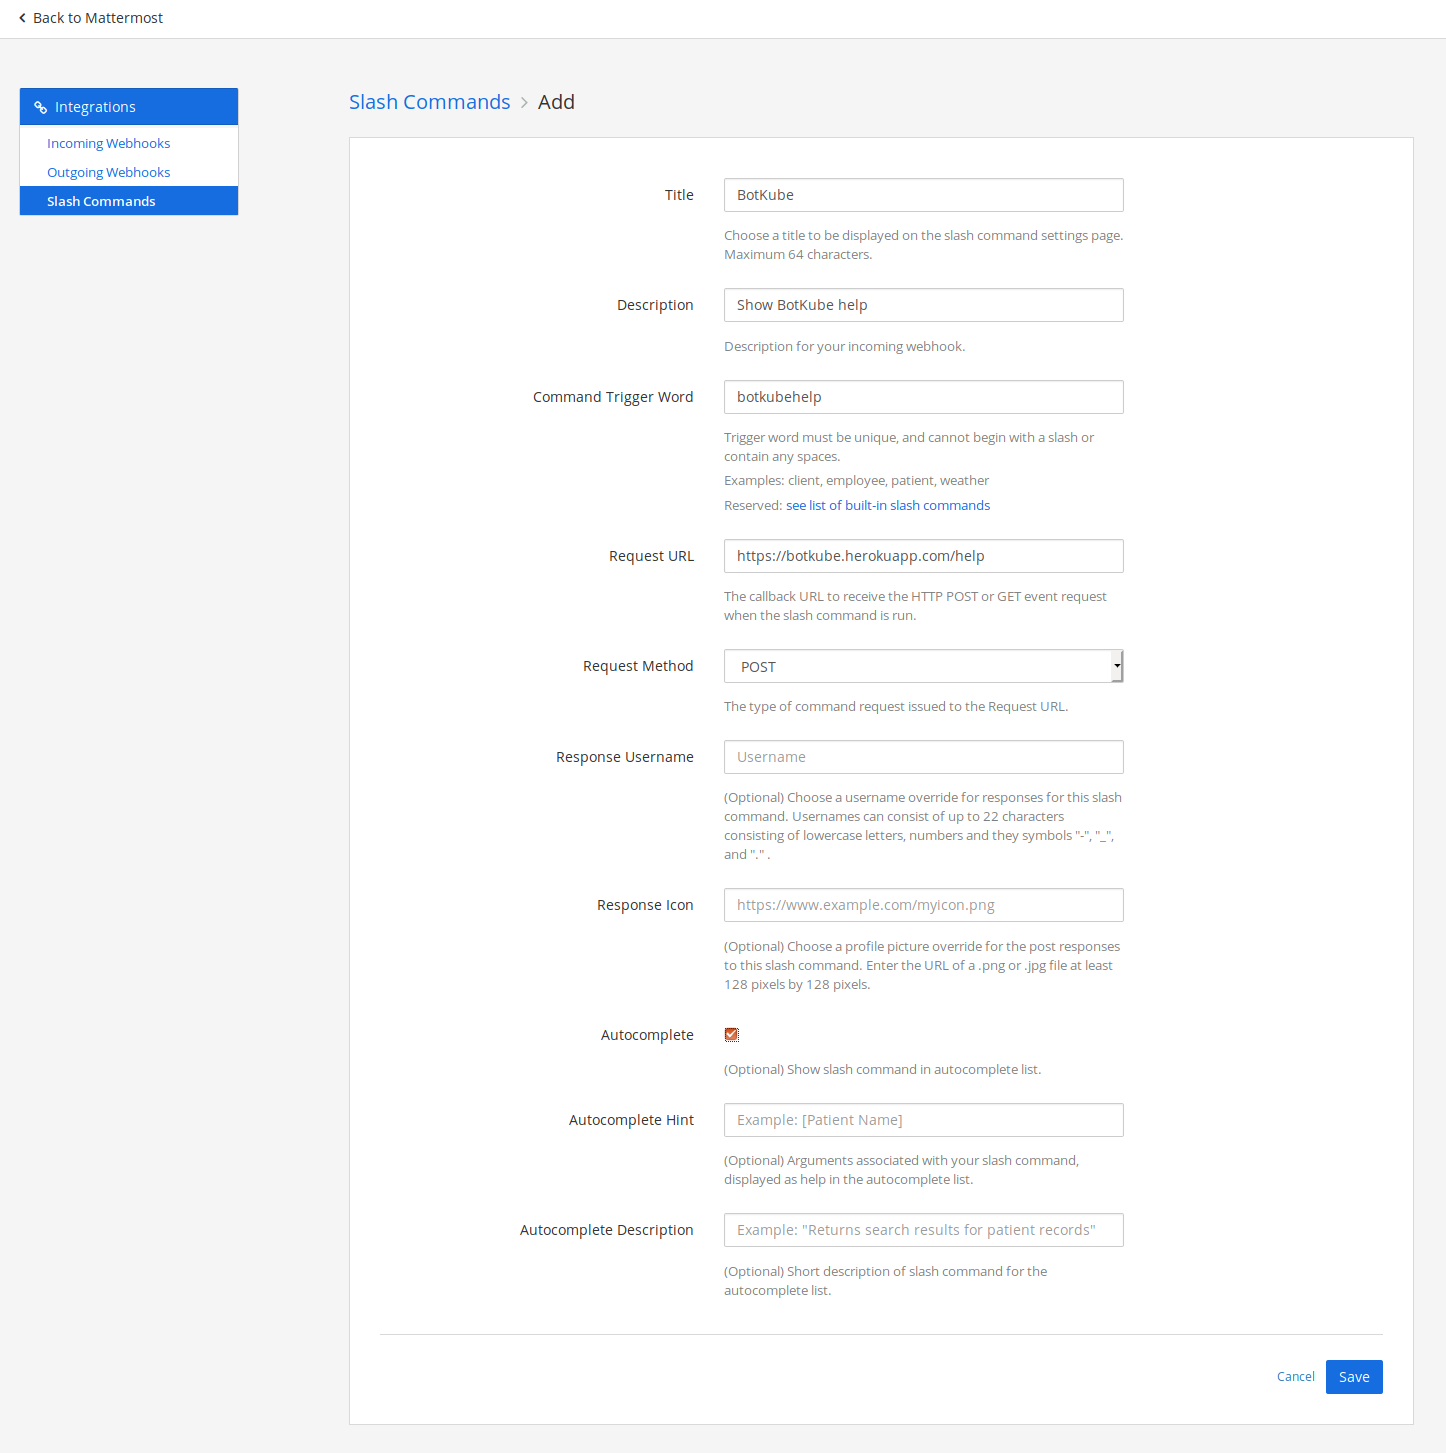Open Outgoing Webhooks in sidebar

tap(108, 172)
